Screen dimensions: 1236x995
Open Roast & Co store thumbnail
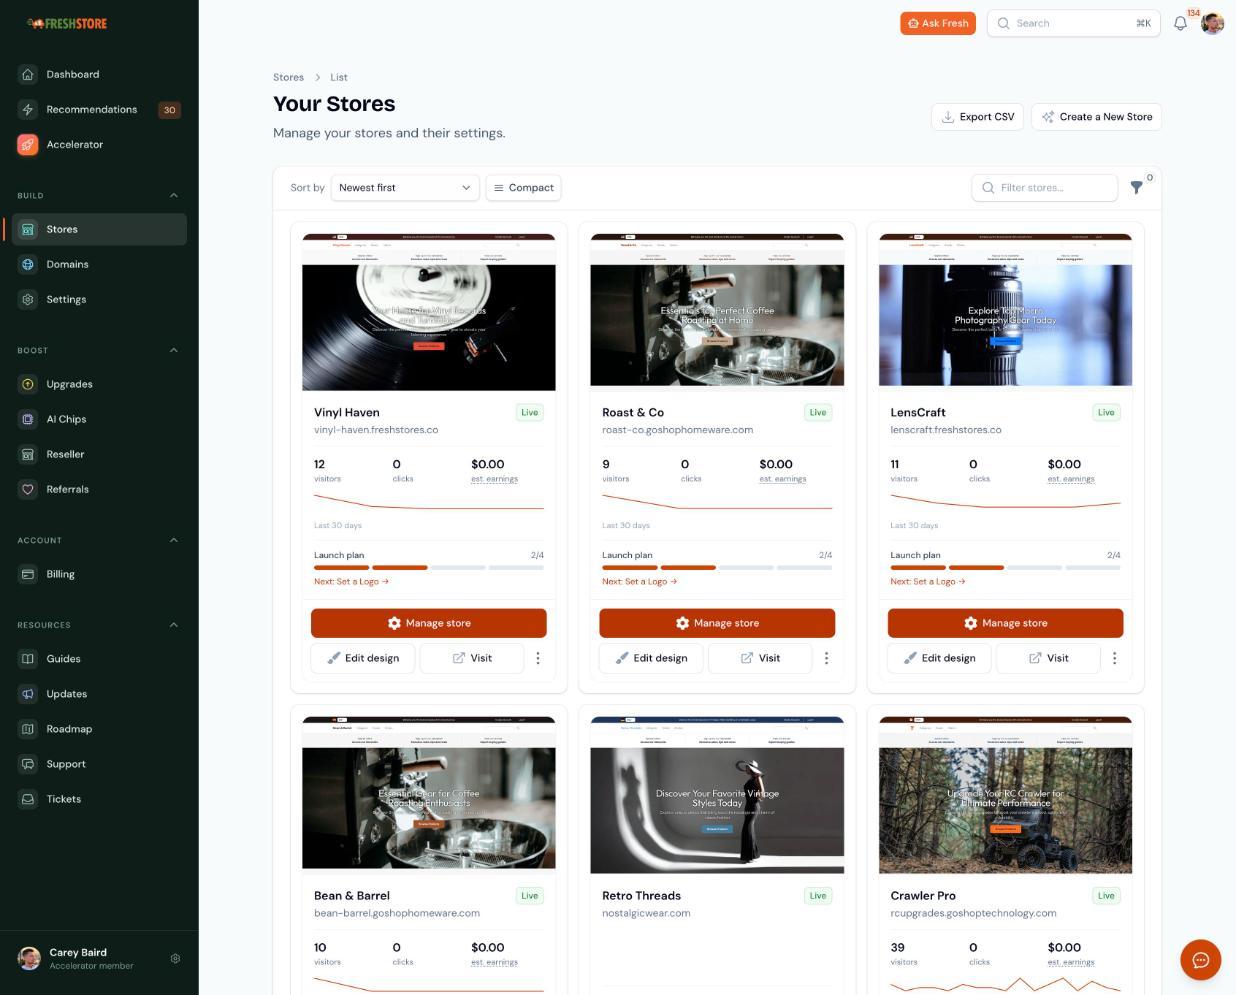(x=717, y=310)
